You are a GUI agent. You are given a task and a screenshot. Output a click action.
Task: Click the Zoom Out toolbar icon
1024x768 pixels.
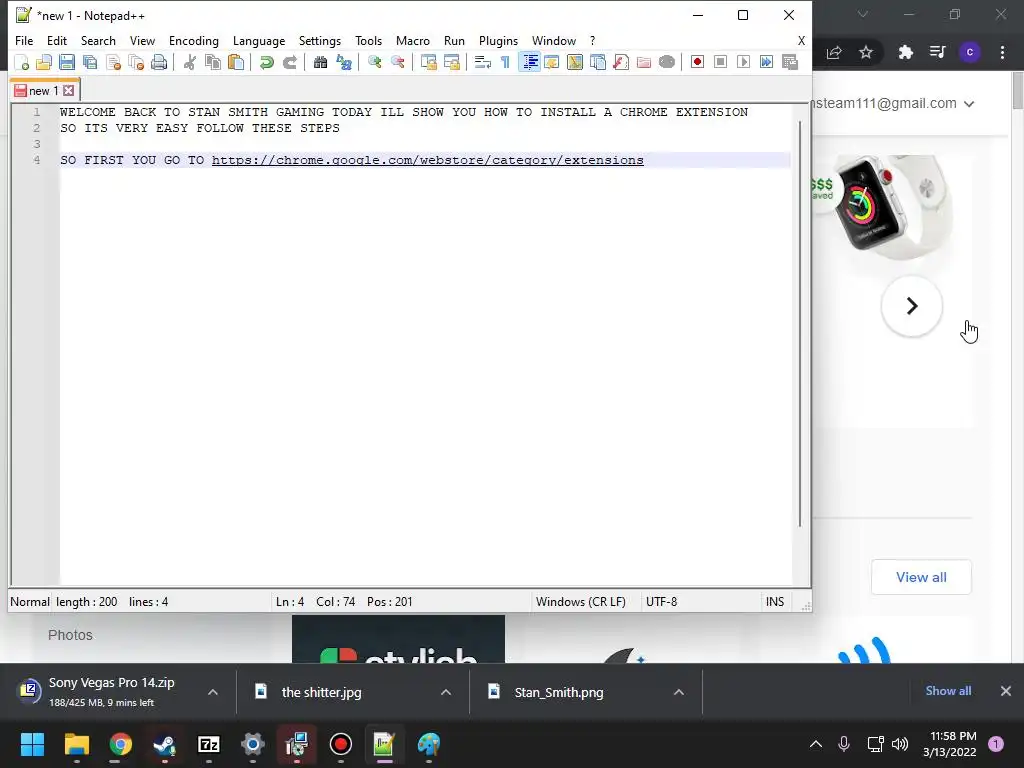(x=397, y=62)
